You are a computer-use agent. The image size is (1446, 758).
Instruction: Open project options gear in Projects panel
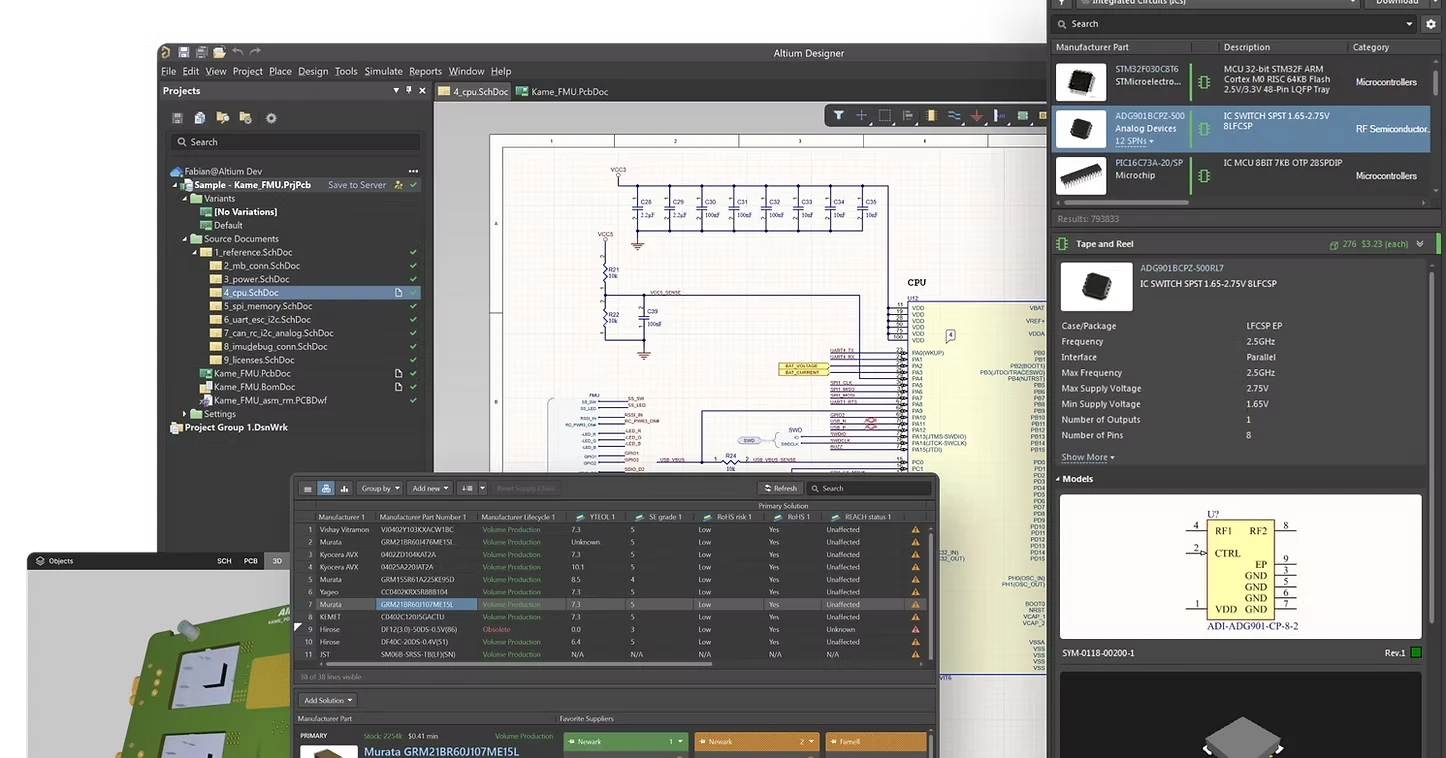coord(270,118)
